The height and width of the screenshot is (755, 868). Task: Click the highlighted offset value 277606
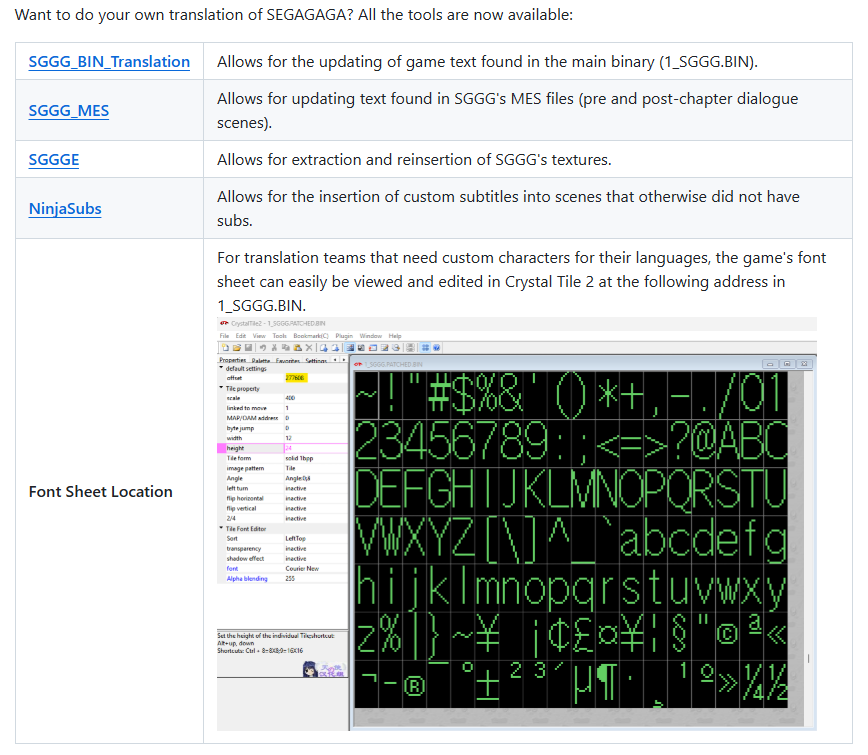click(x=295, y=378)
